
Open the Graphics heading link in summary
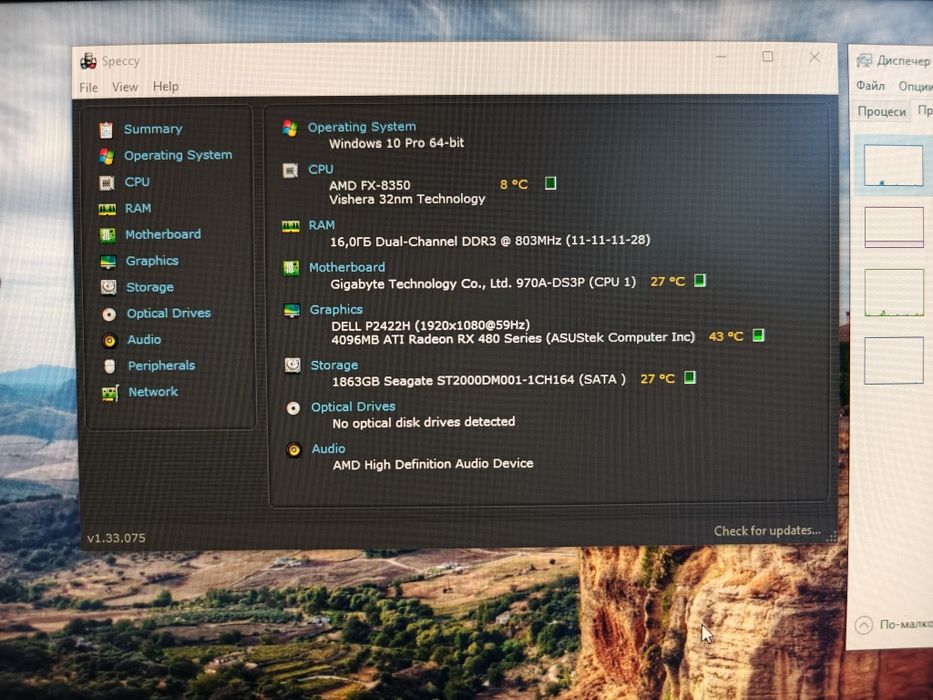point(336,310)
